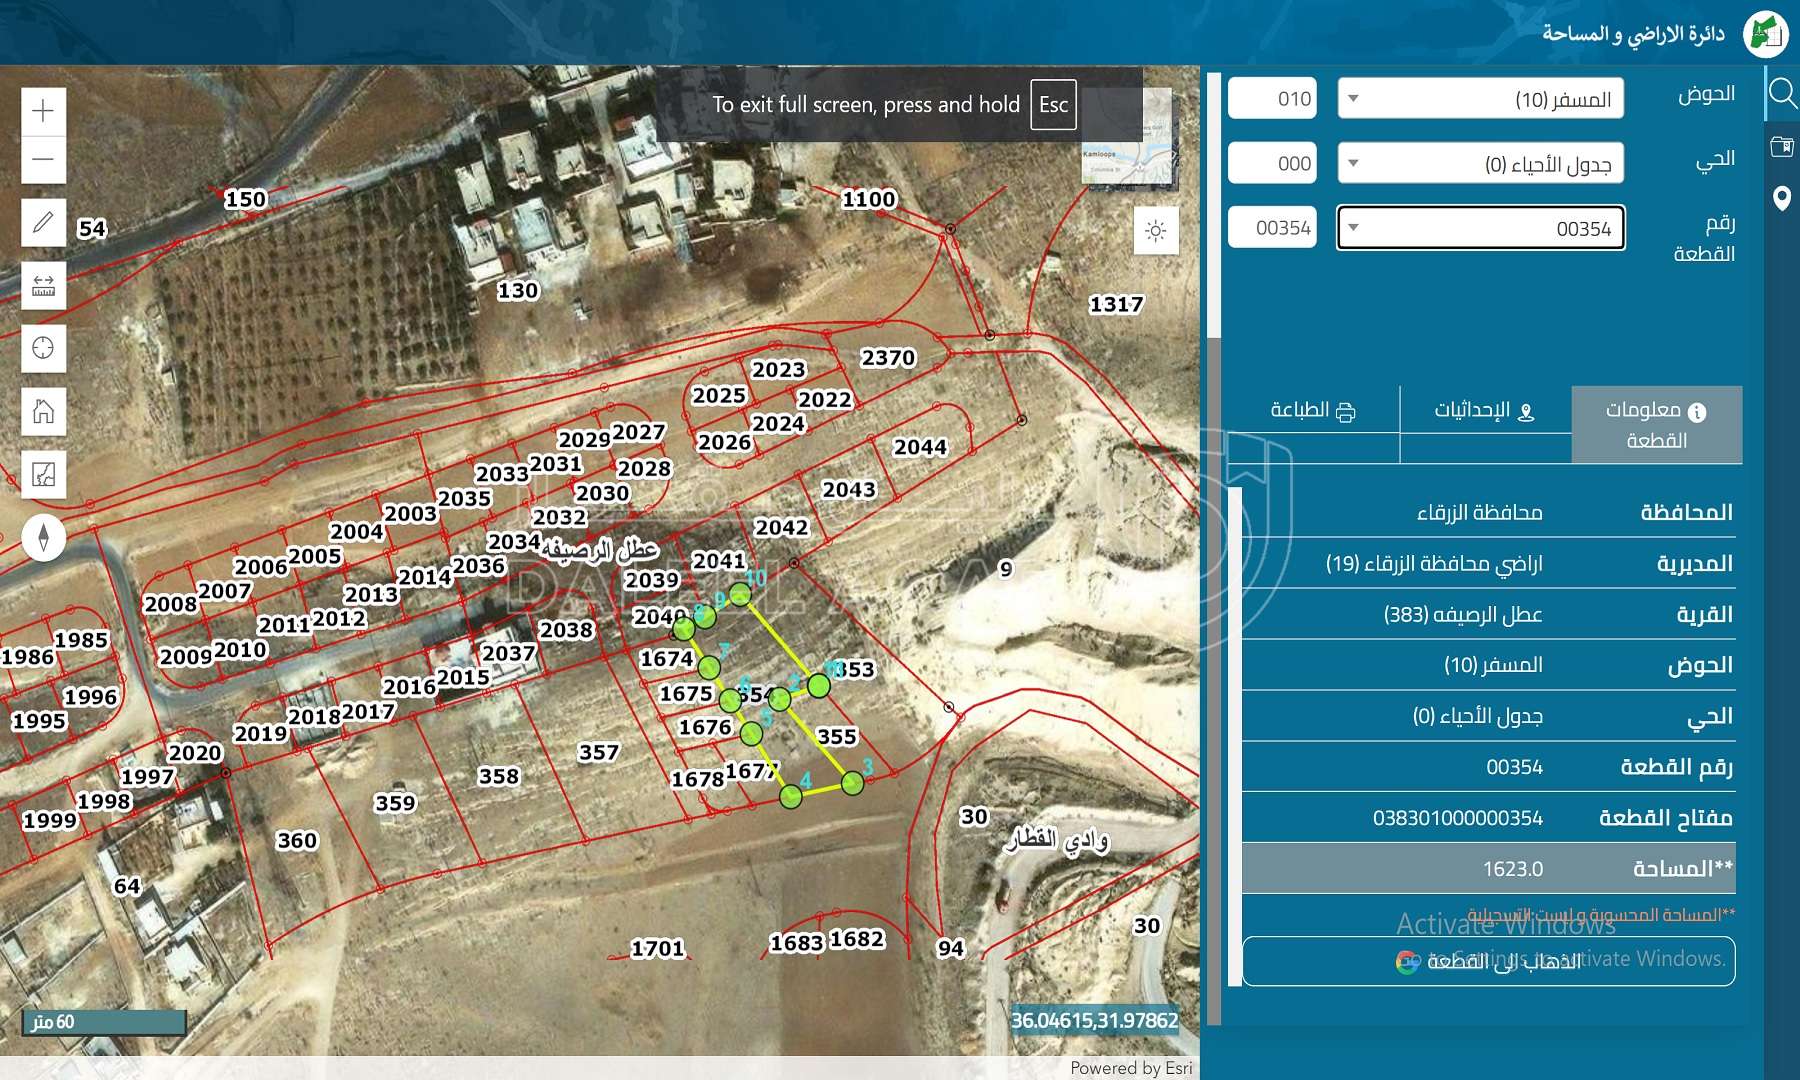1800x1080 pixels.
Task: Select the pencil draw tool
Action: (x=43, y=222)
